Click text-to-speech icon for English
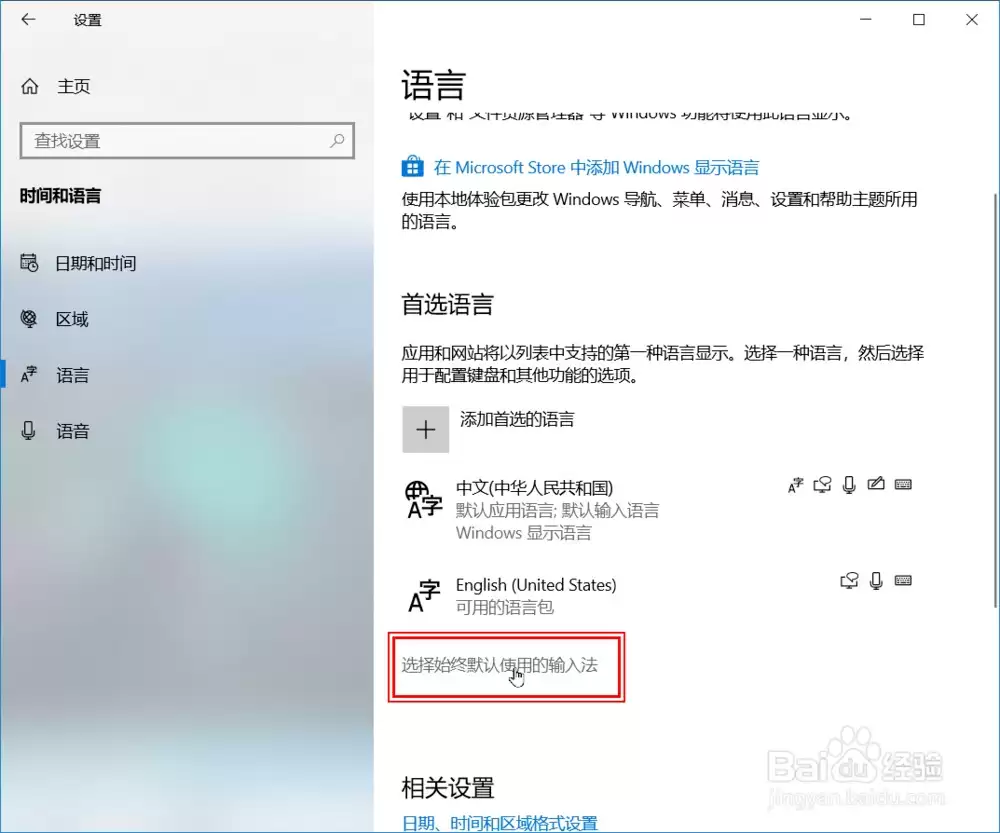Viewport: 1000px width, 833px height. pyautogui.click(x=849, y=580)
